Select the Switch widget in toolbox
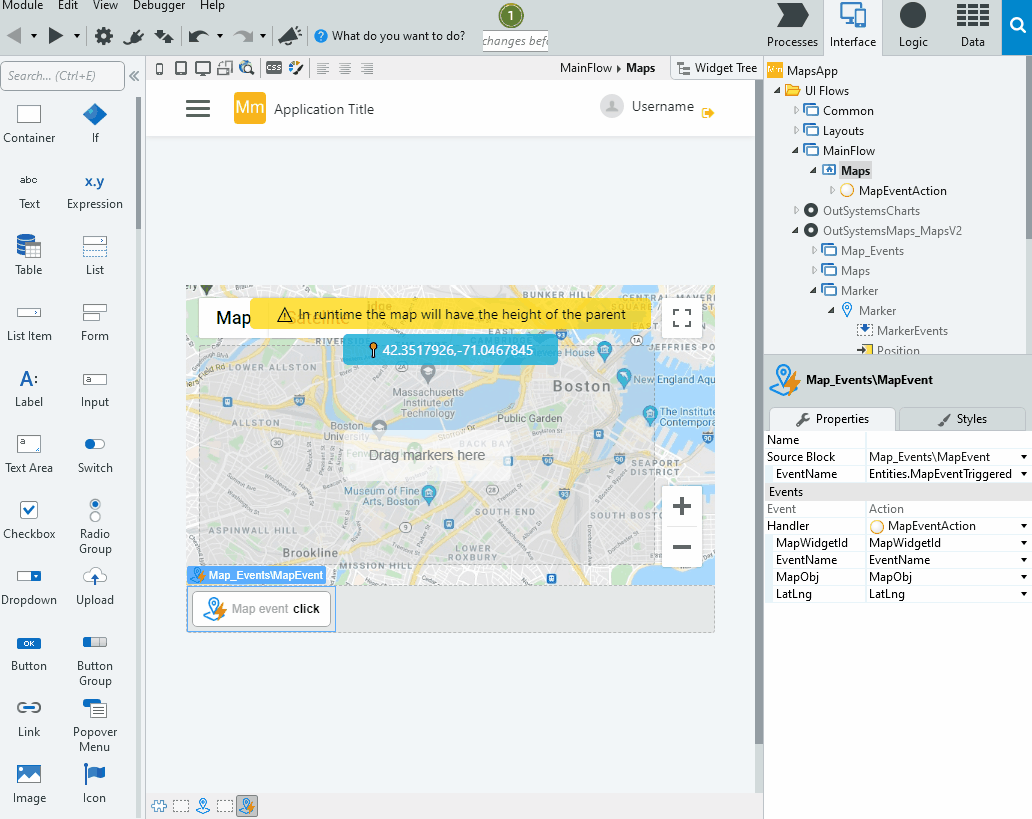This screenshot has width=1032, height=819. (x=95, y=454)
